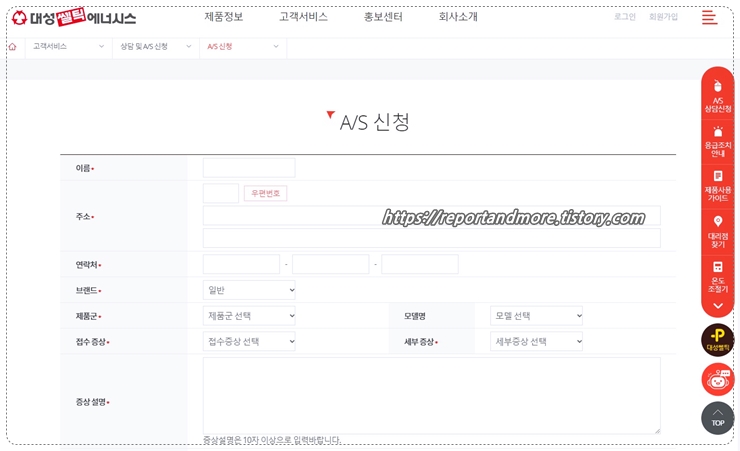Viewport: 740px width, 451px height.
Task: Open the 제품군 선택 dropdown
Action: (x=249, y=316)
